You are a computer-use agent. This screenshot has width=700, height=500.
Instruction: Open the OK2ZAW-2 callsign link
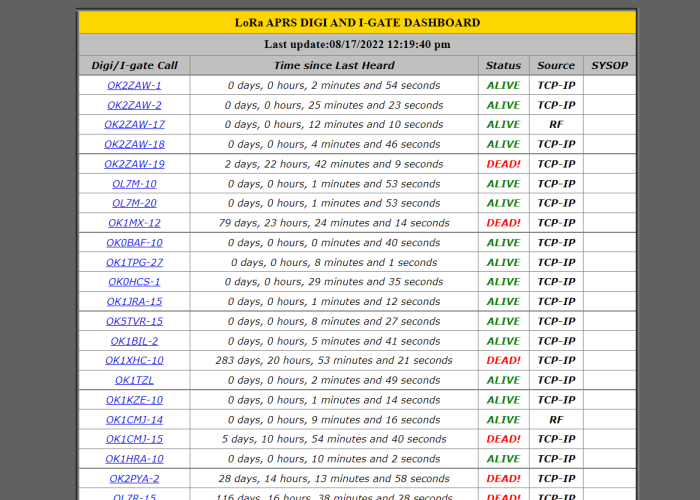coord(134,105)
